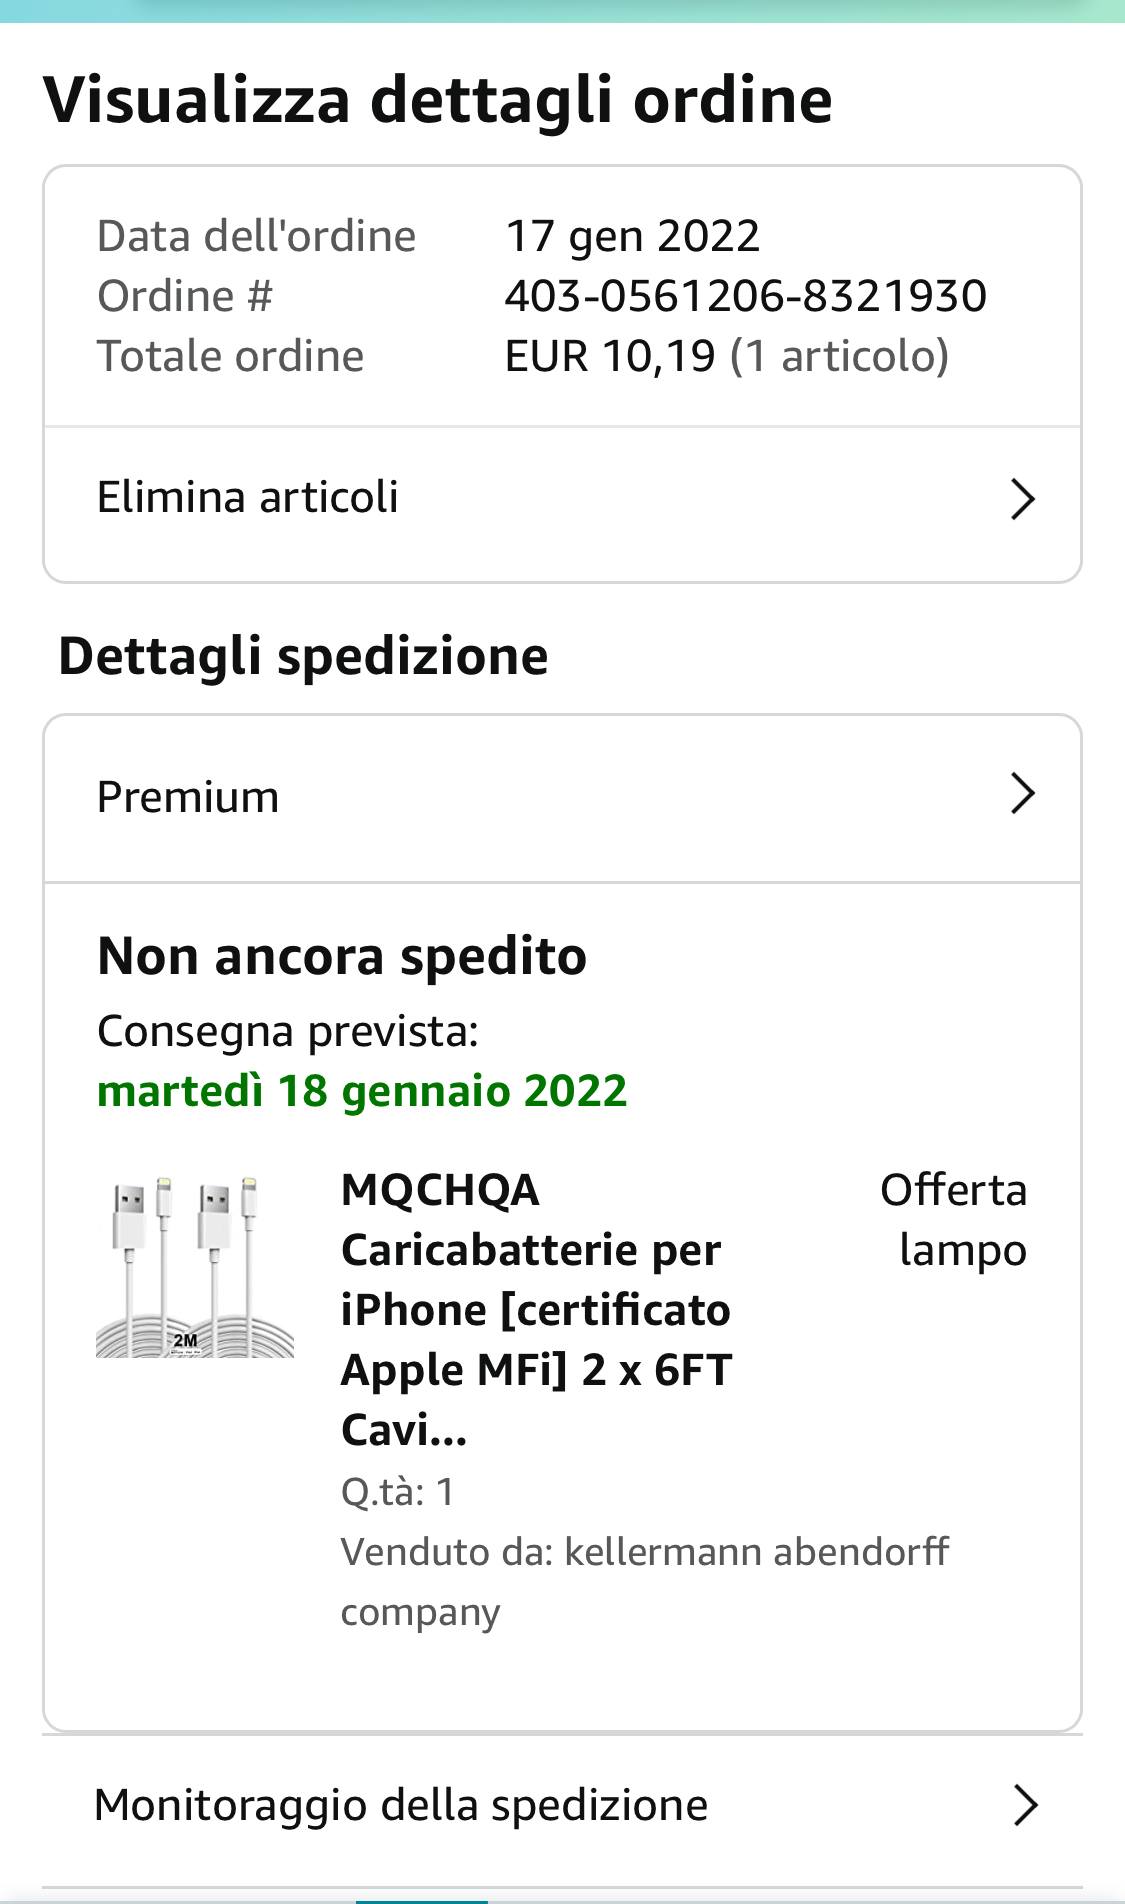Expand the Premium shipping chevron arrow
1125x1904 pixels.
pyautogui.click(x=1022, y=794)
